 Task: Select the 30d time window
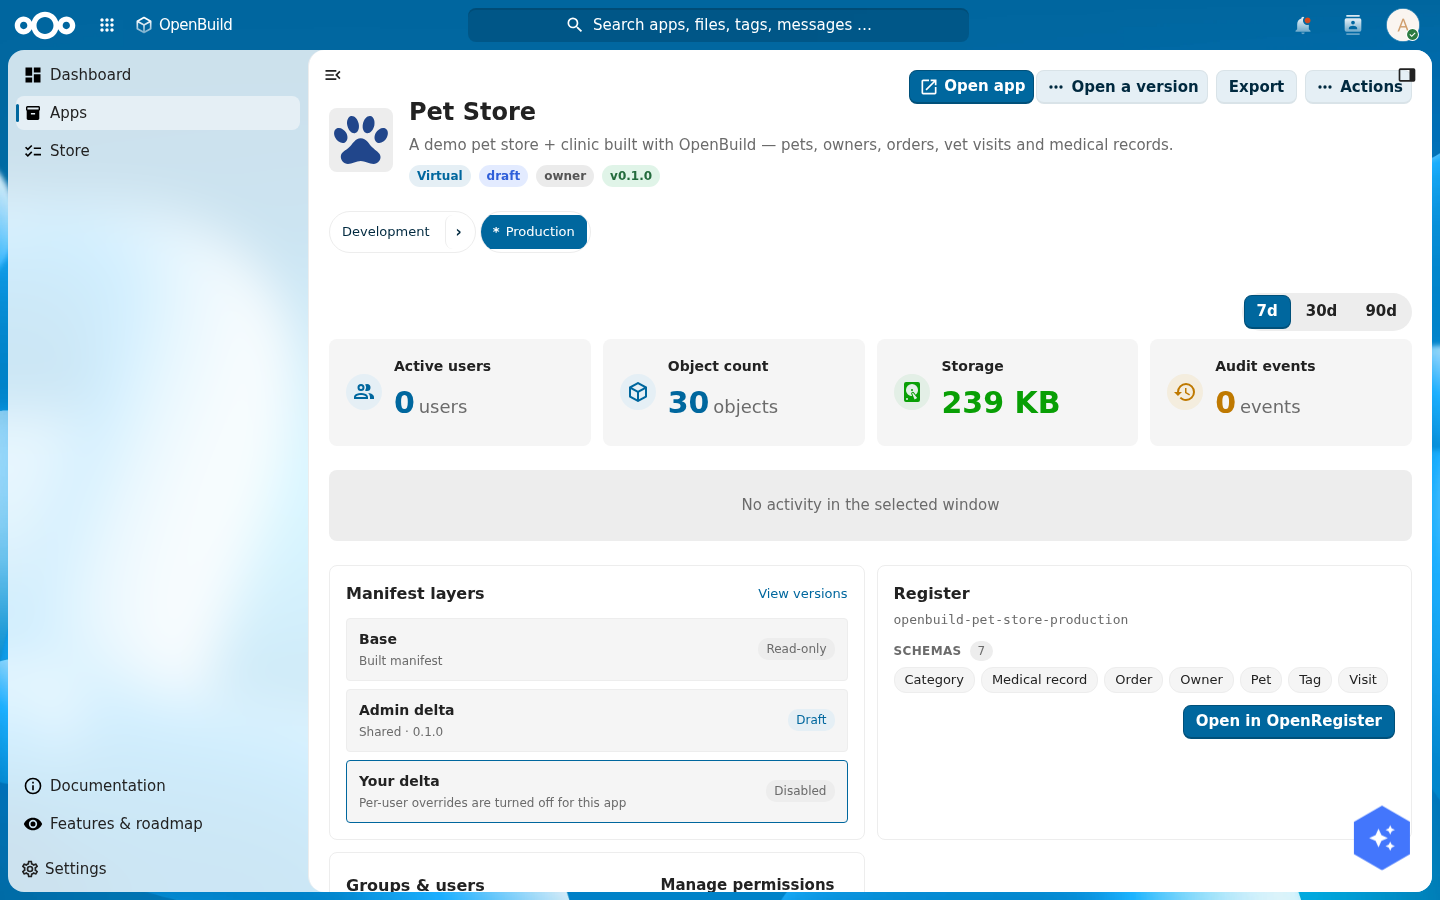point(1321,311)
